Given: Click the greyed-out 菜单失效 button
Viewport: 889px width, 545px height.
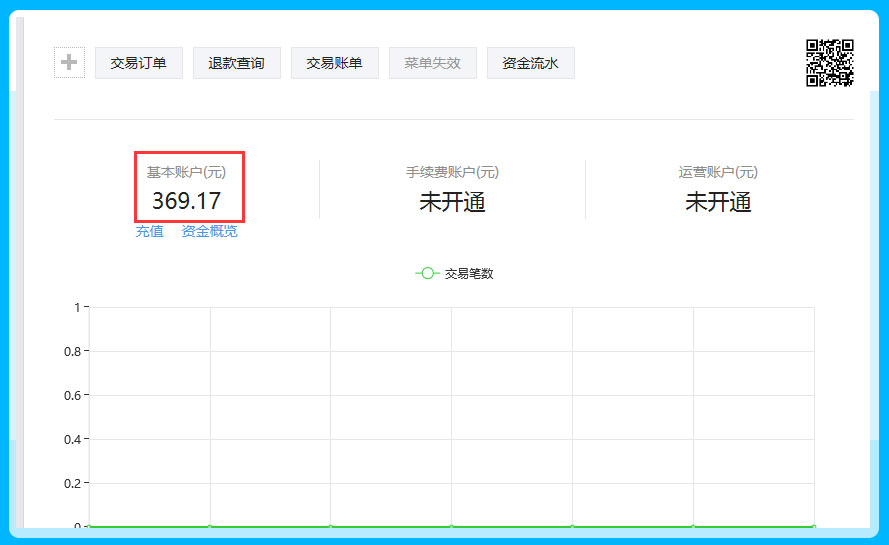Looking at the screenshot, I should pos(432,63).
